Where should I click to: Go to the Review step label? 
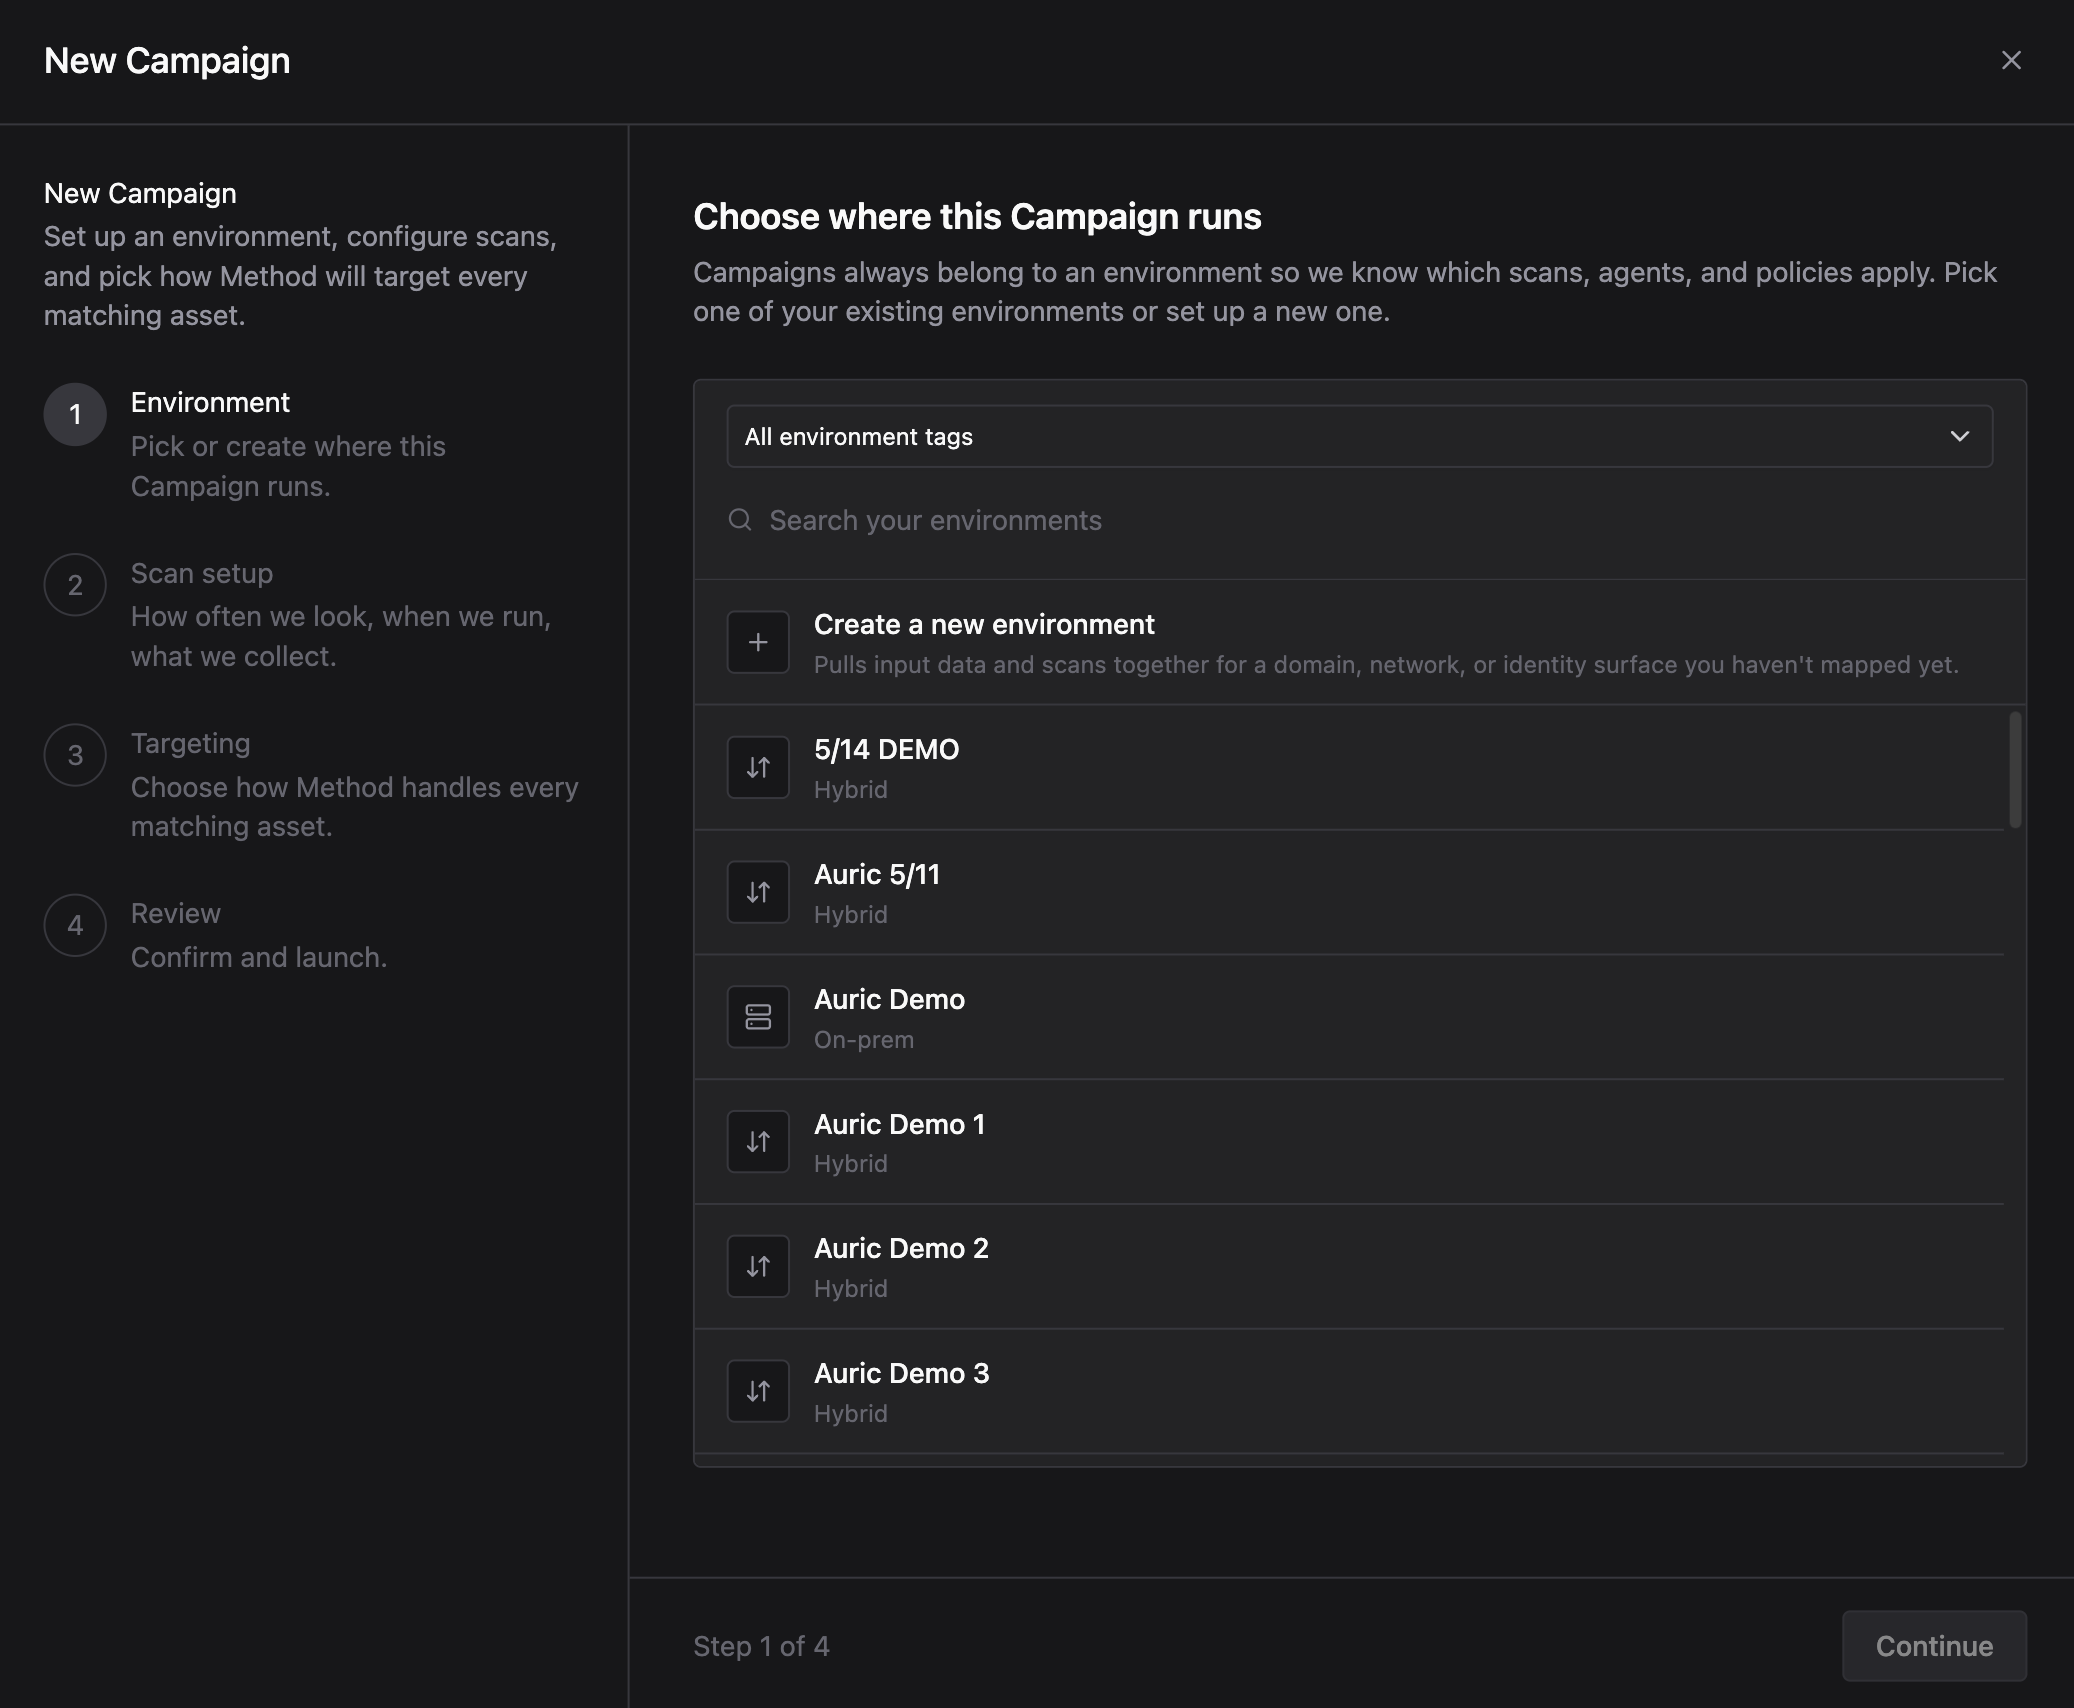coord(176,914)
